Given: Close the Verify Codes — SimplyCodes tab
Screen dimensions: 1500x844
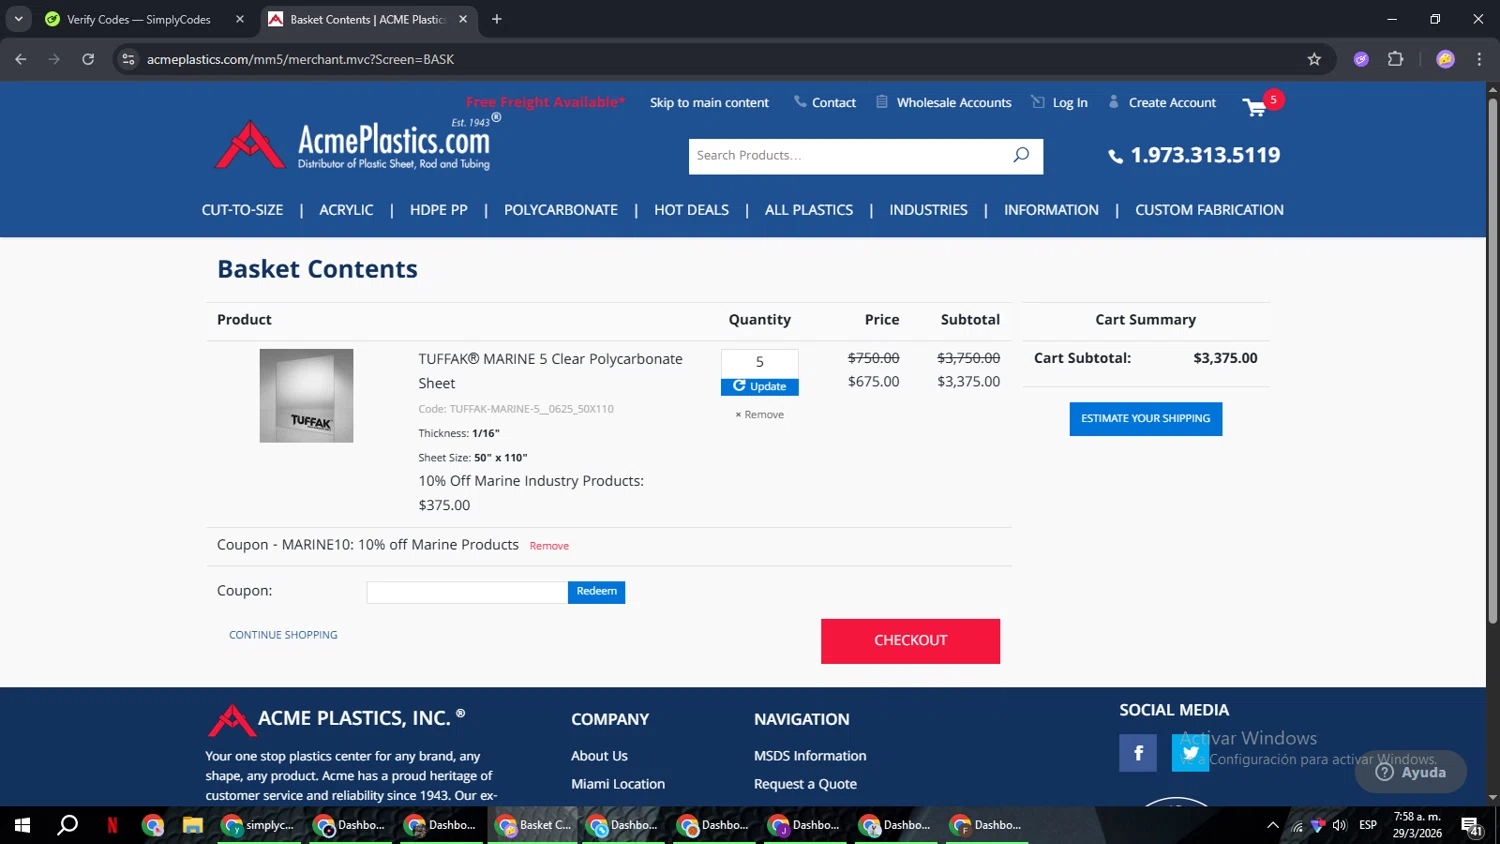Looking at the screenshot, I should 240,19.
